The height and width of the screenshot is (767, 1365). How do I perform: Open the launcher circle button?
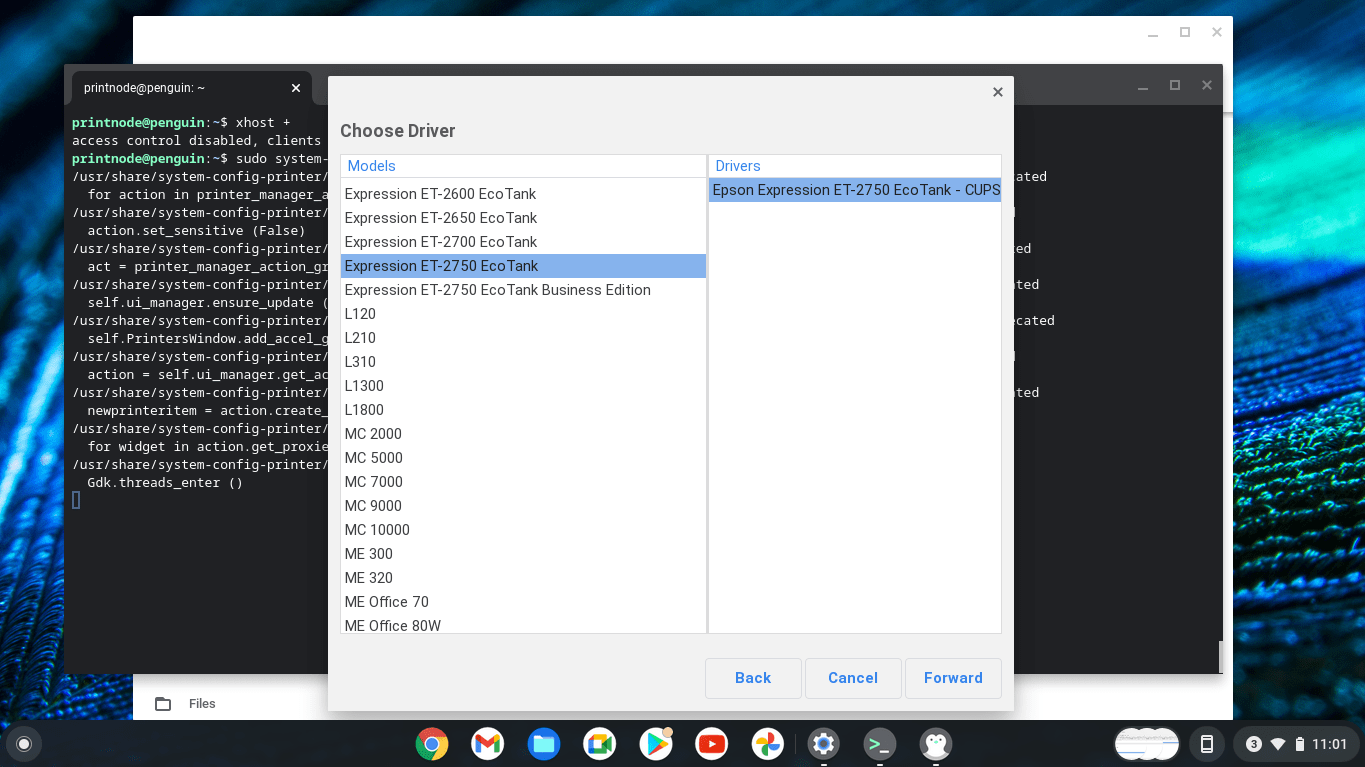click(24, 744)
